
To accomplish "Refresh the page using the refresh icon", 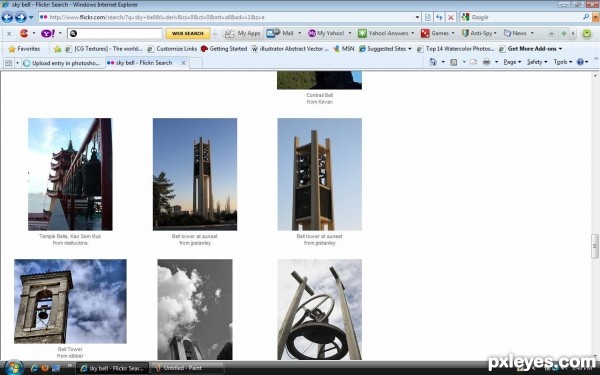I will pyautogui.click(x=439, y=17).
